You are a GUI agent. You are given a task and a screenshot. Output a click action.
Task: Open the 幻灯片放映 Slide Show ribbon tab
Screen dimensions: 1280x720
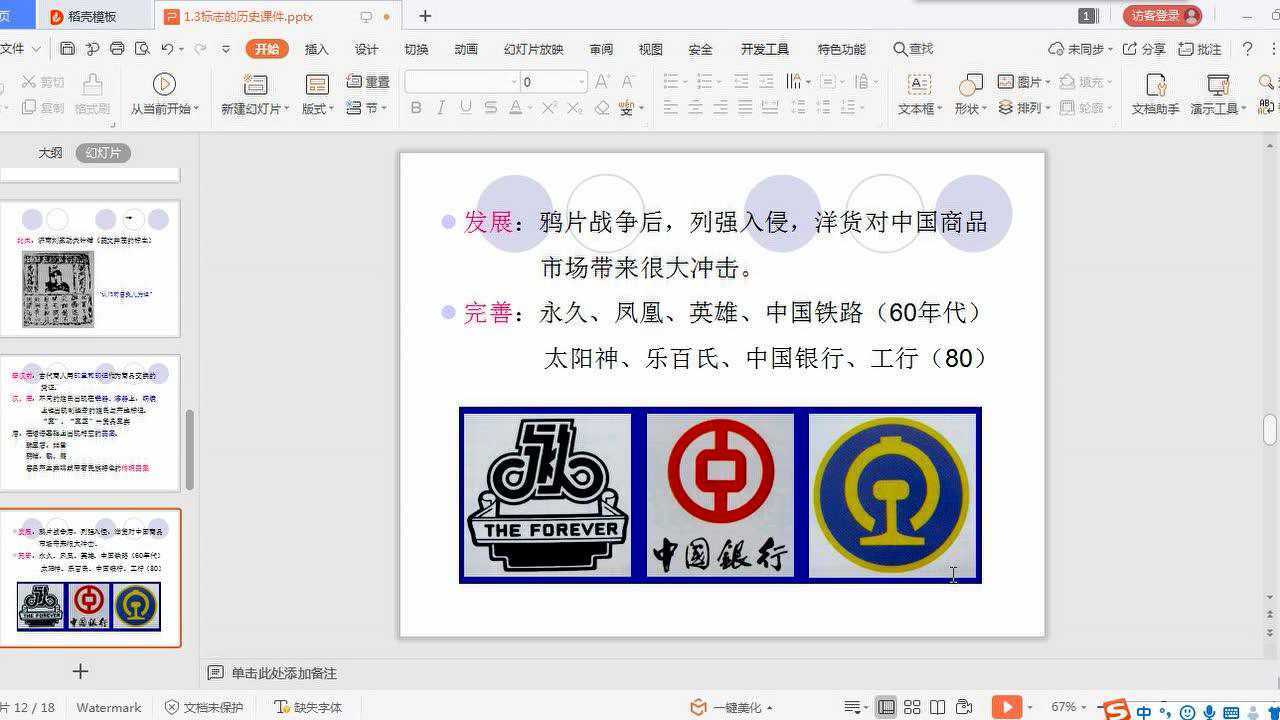tap(533, 49)
